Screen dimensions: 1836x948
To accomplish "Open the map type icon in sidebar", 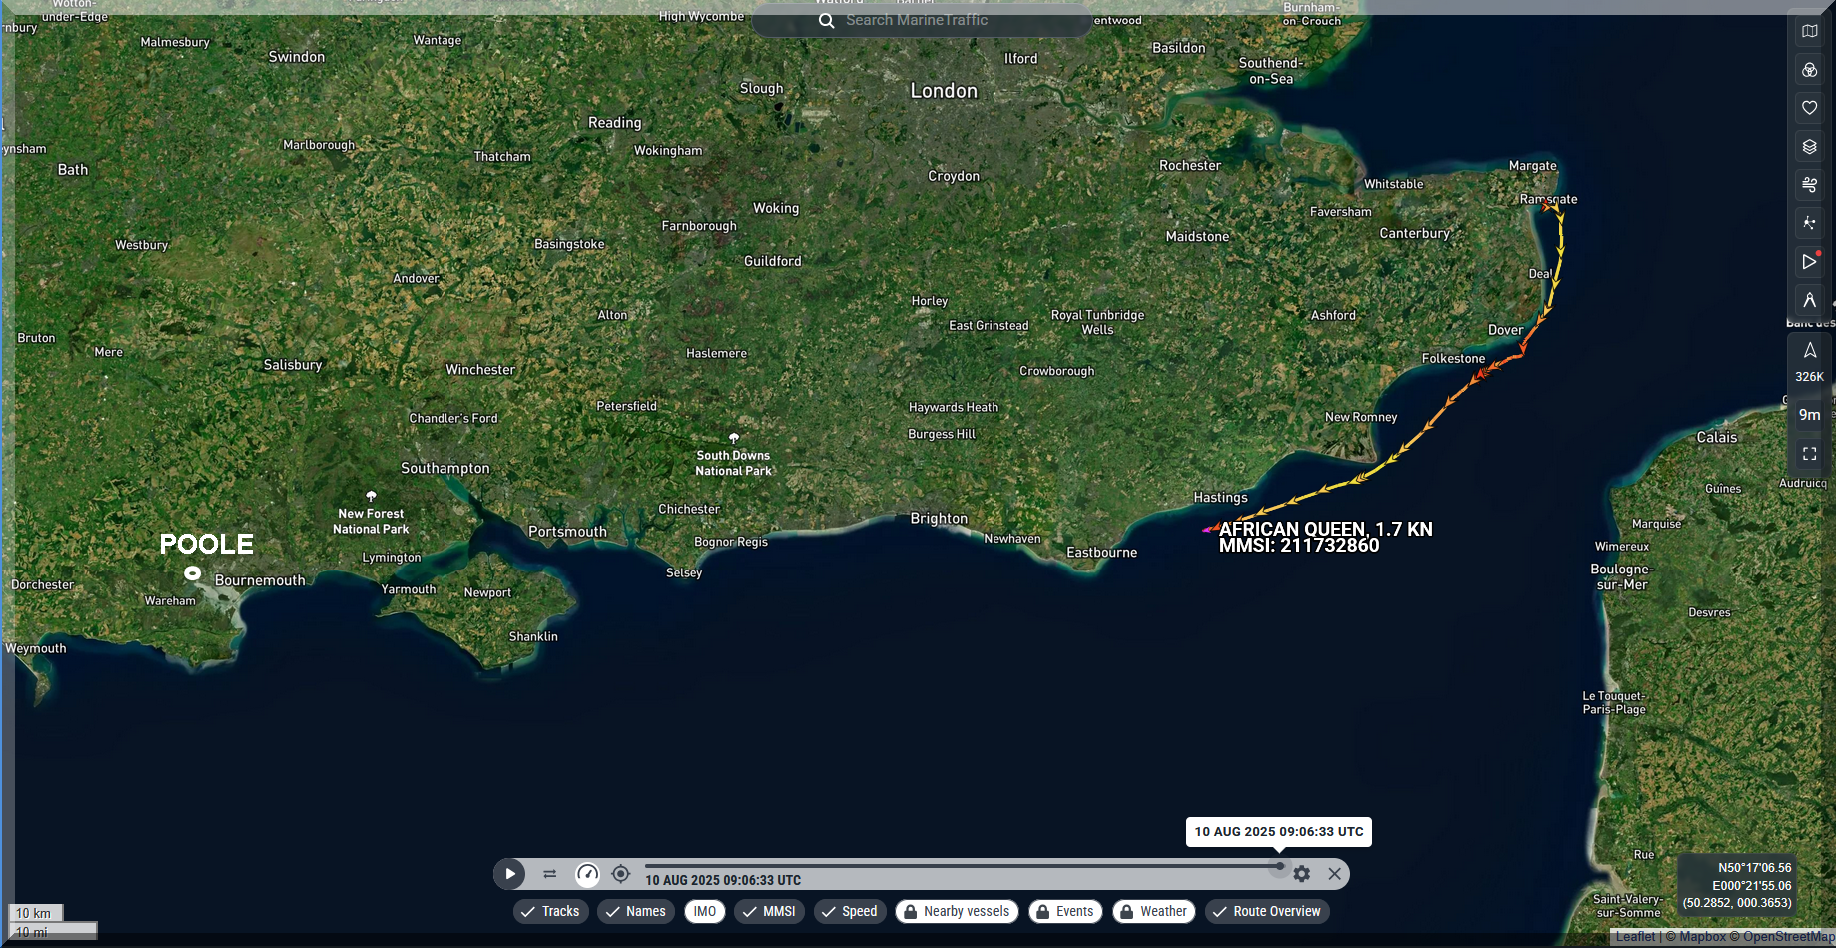I will (1809, 31).
